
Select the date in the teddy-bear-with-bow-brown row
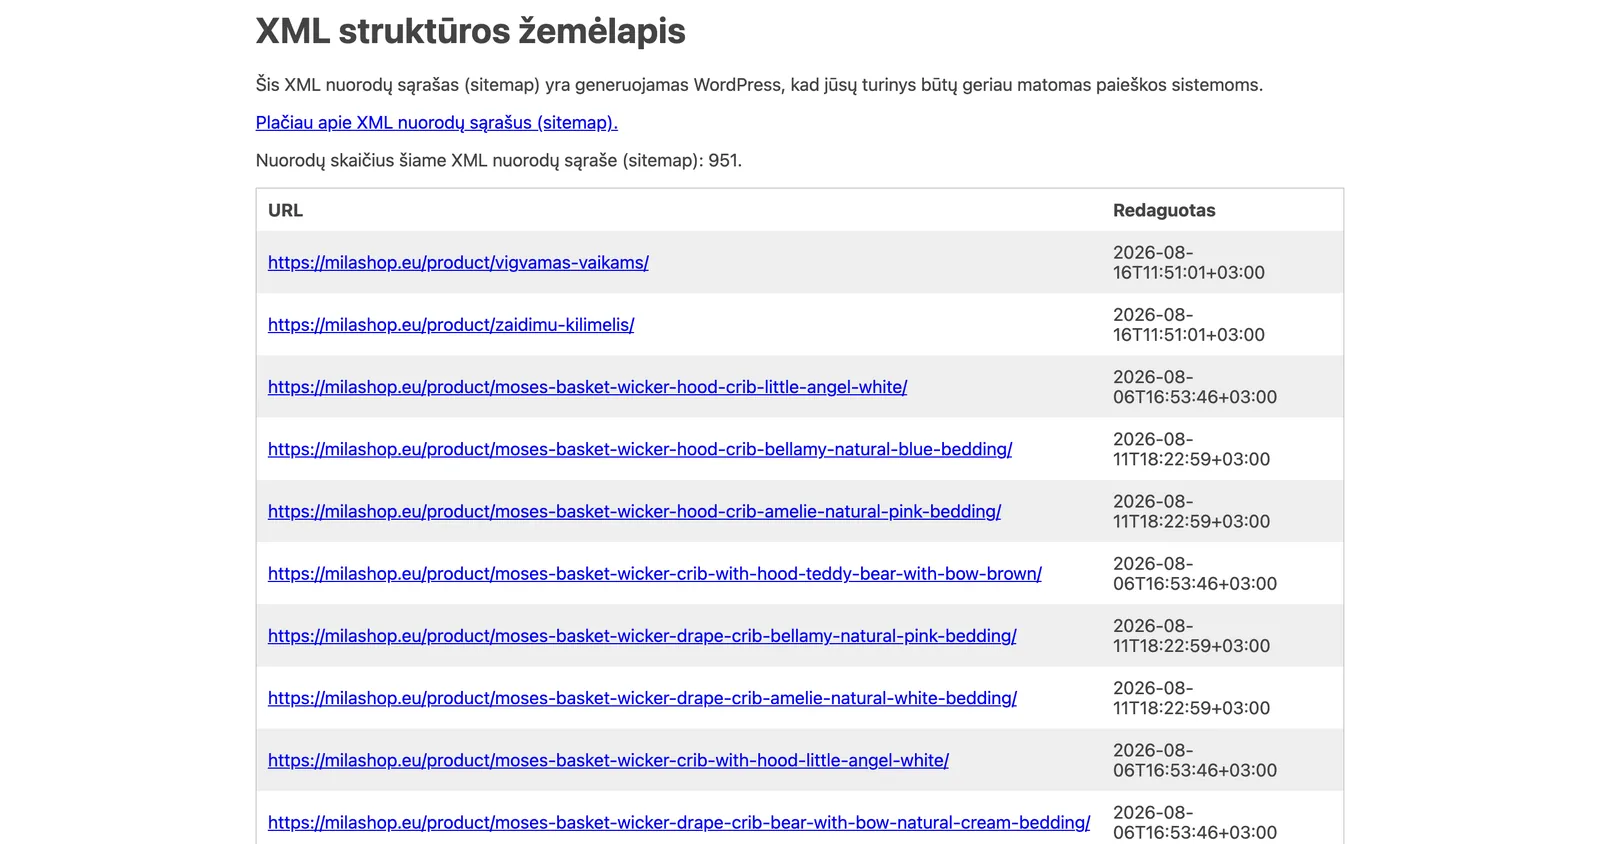1195,574
